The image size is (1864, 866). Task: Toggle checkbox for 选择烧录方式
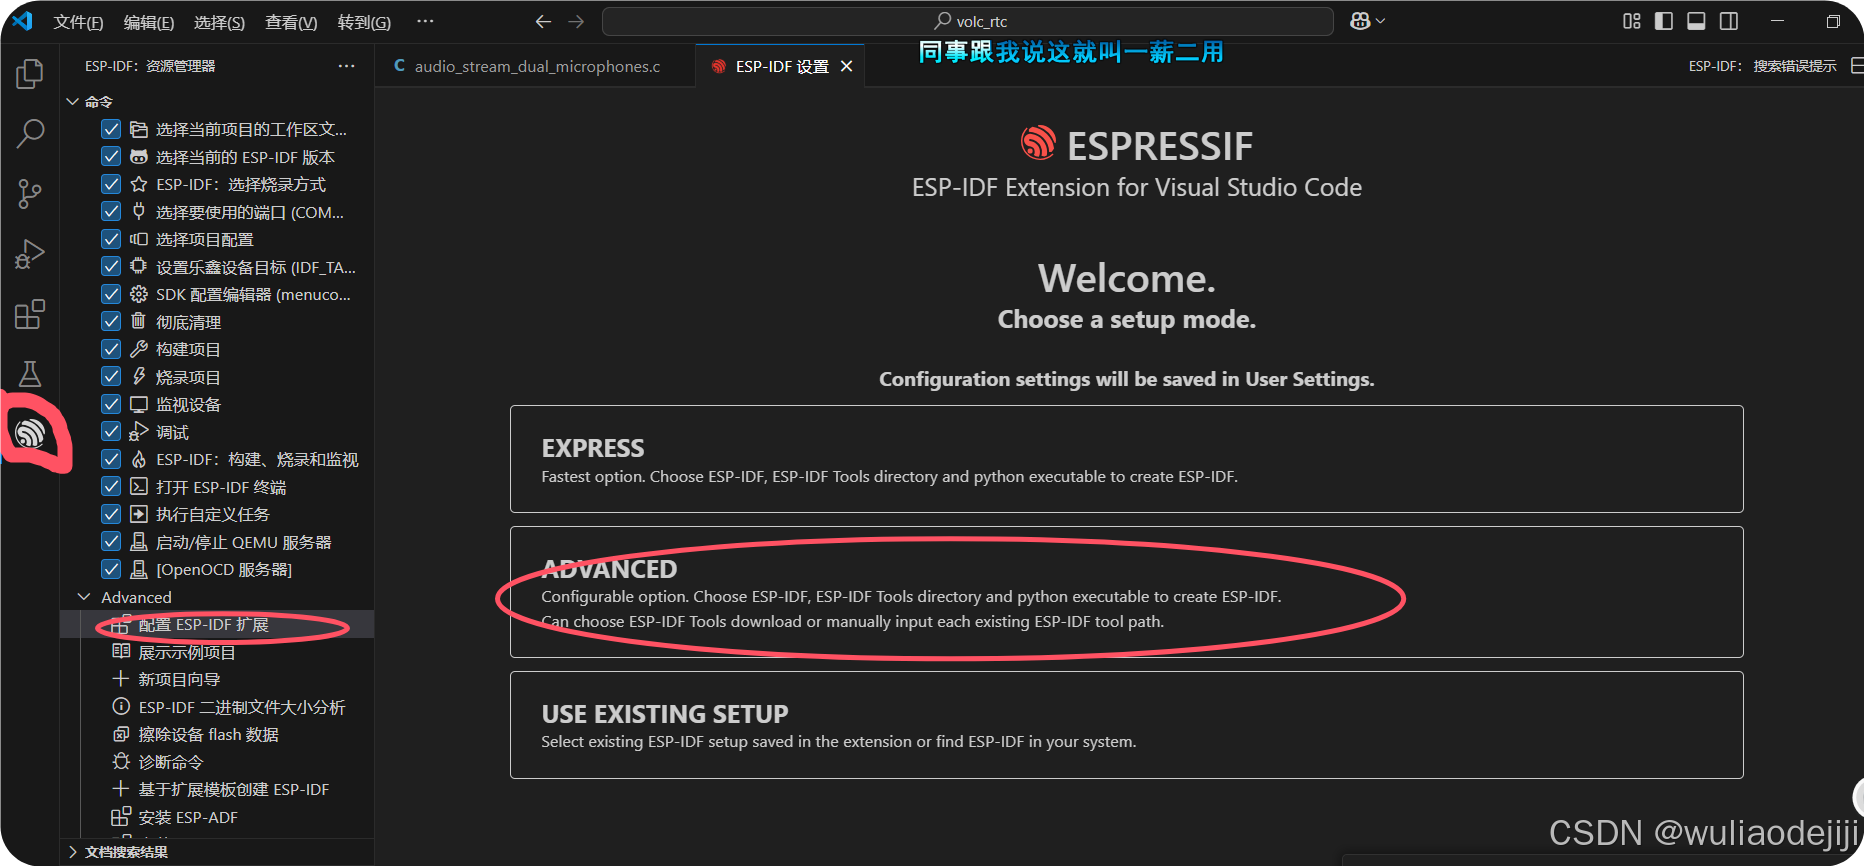pyautogui.click(x=111, y=184)
